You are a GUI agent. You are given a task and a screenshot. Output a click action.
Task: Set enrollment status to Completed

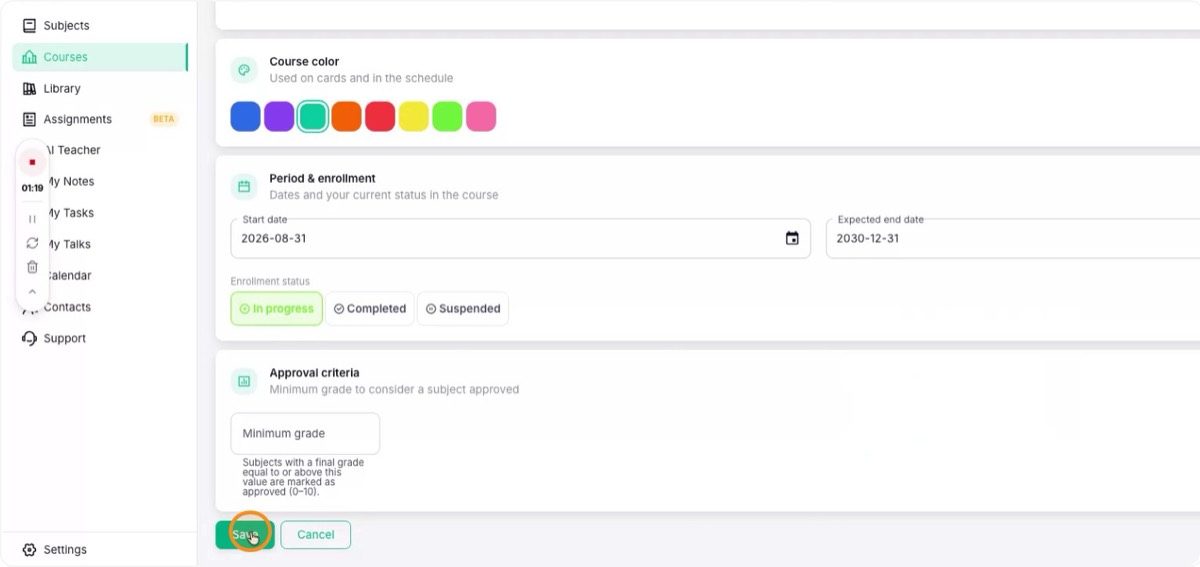tap(370, 309)
